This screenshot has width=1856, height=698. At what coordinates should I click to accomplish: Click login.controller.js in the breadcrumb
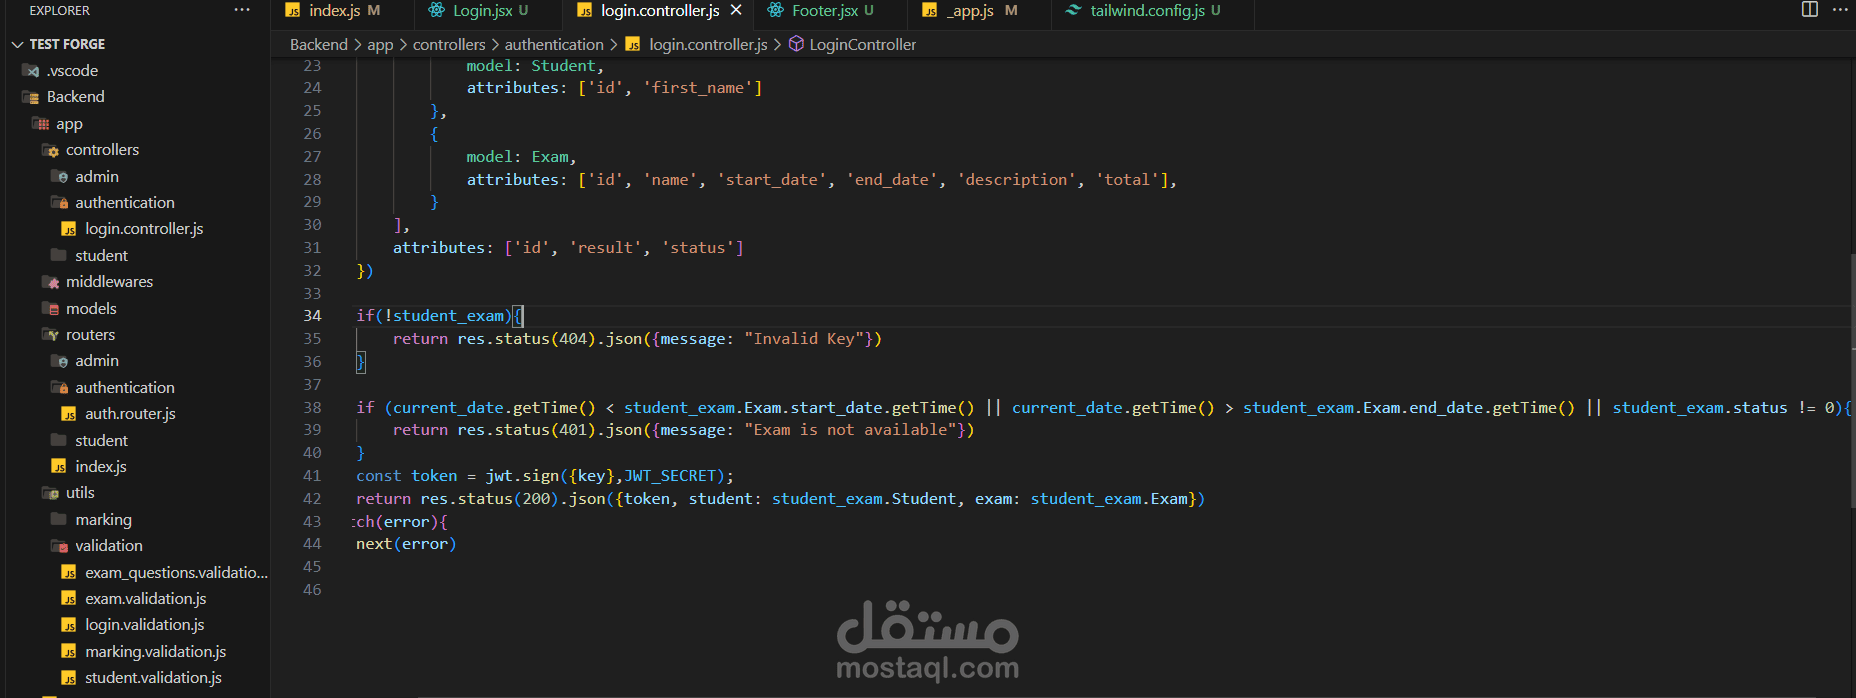coord(708,44)
